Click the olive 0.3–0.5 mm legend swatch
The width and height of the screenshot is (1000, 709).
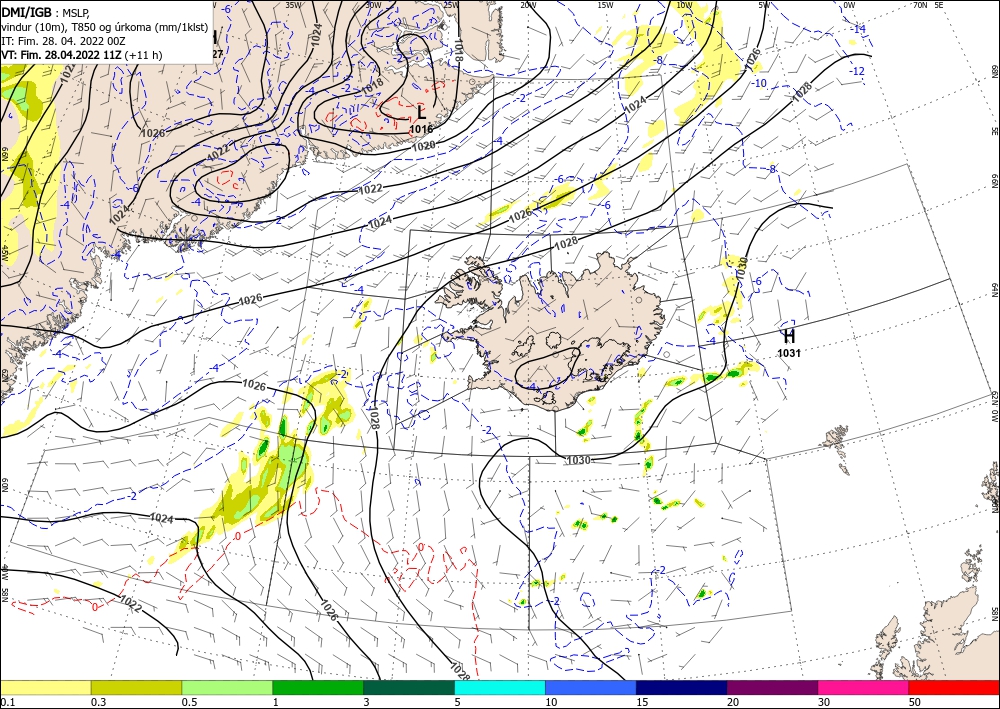[x=136, y=687]
